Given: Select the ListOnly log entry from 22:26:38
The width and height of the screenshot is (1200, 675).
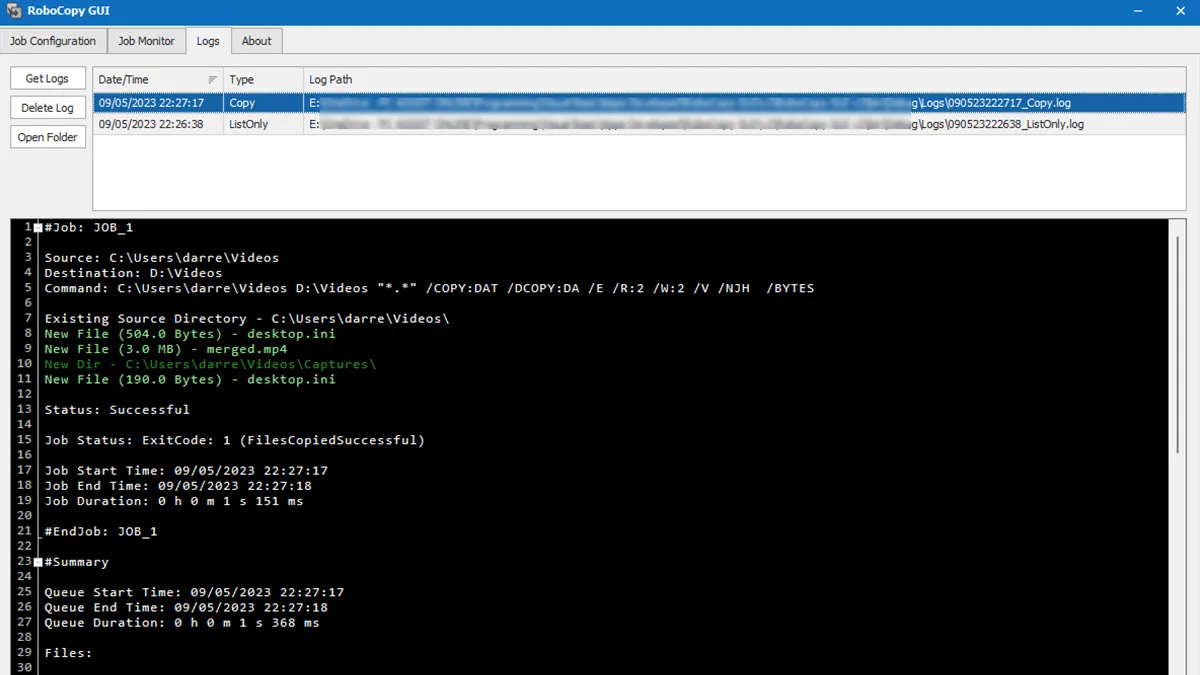Looking at the screenshot, I should coord(640,125).
